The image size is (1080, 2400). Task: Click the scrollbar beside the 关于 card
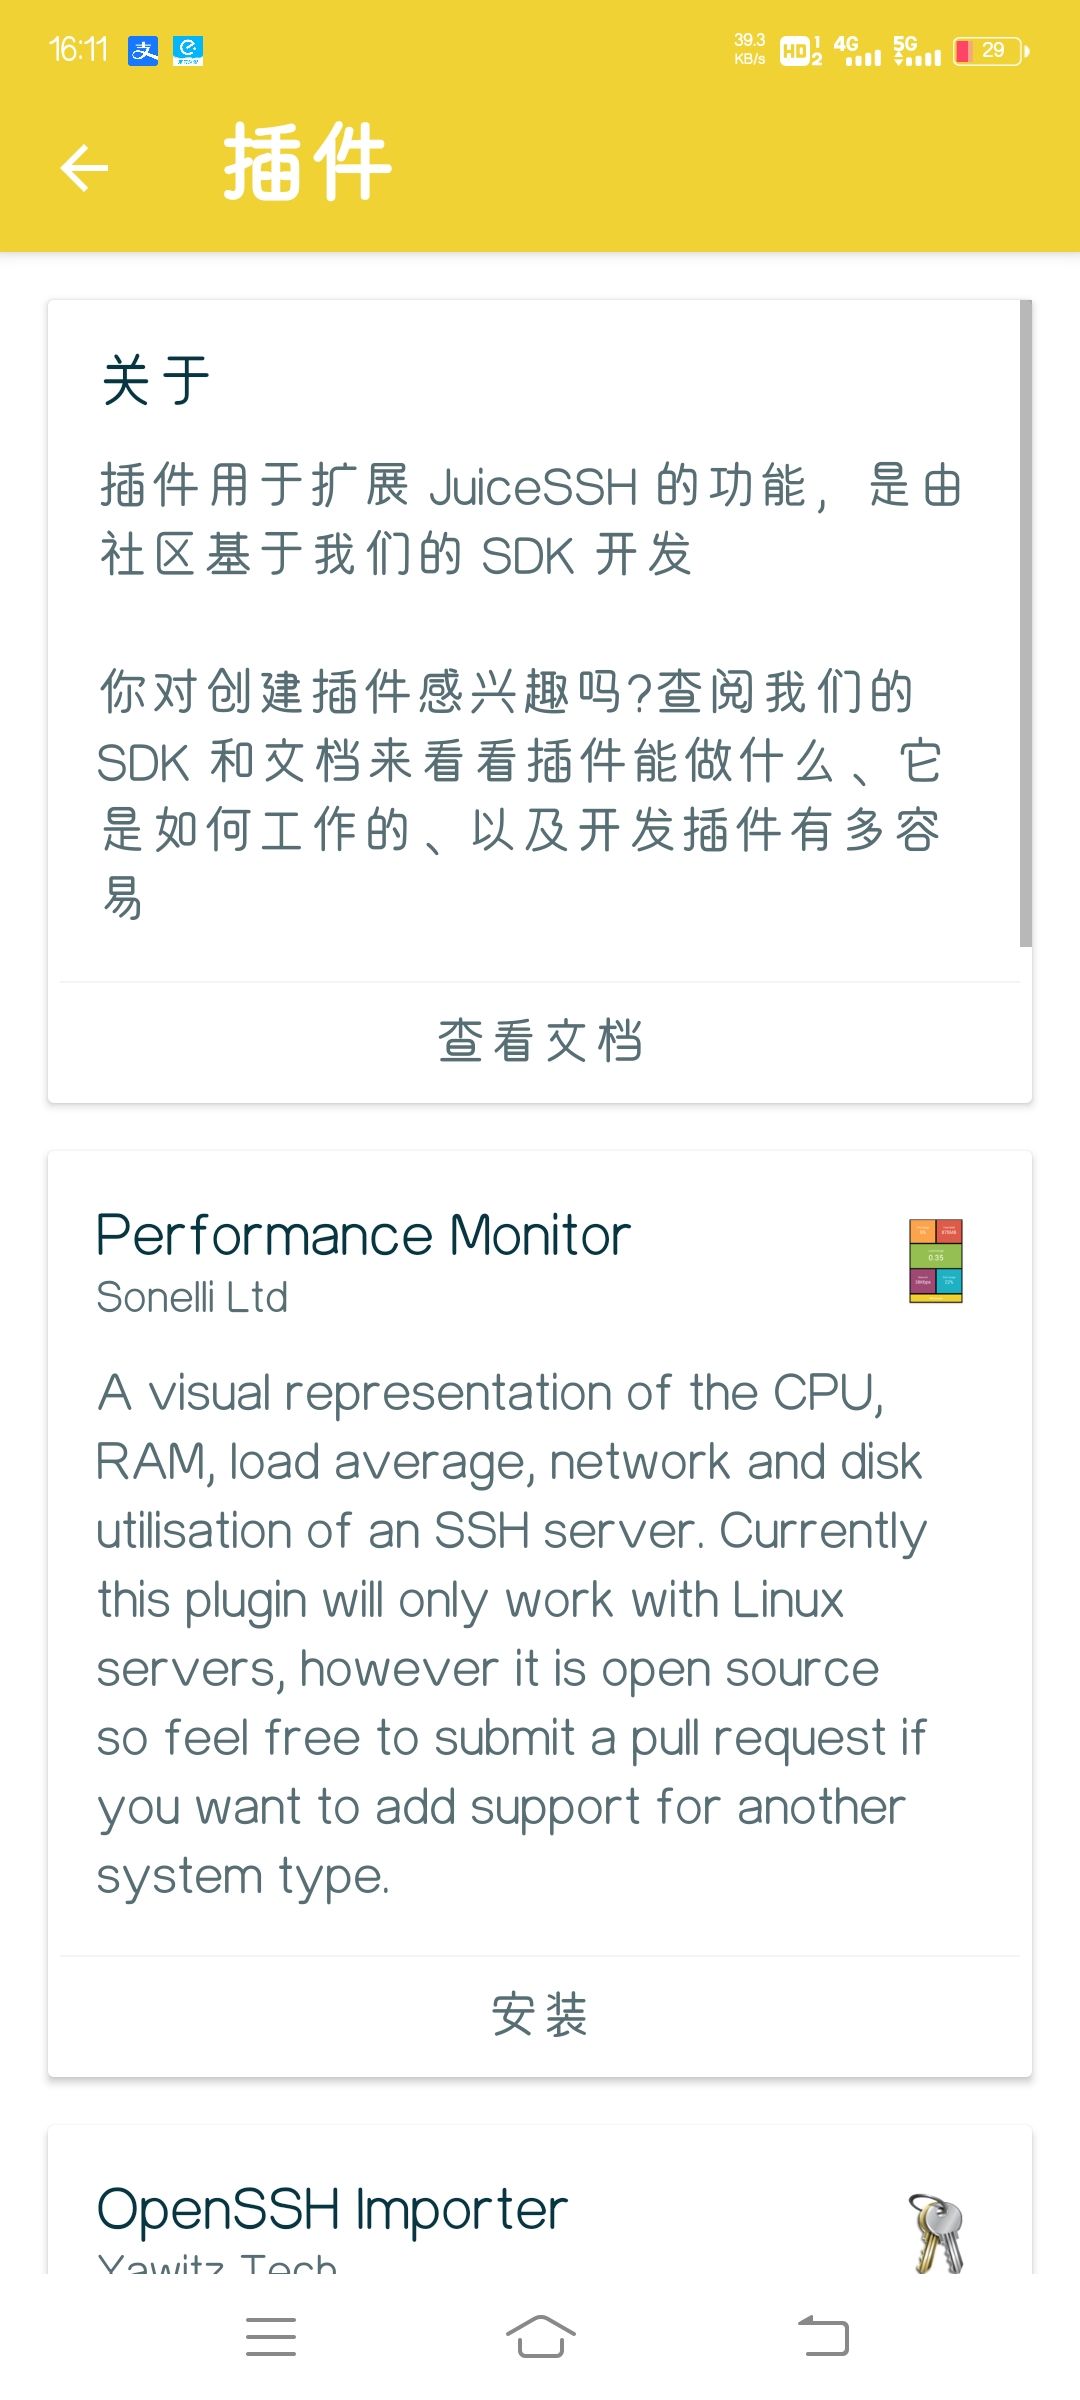(1025, 623)
